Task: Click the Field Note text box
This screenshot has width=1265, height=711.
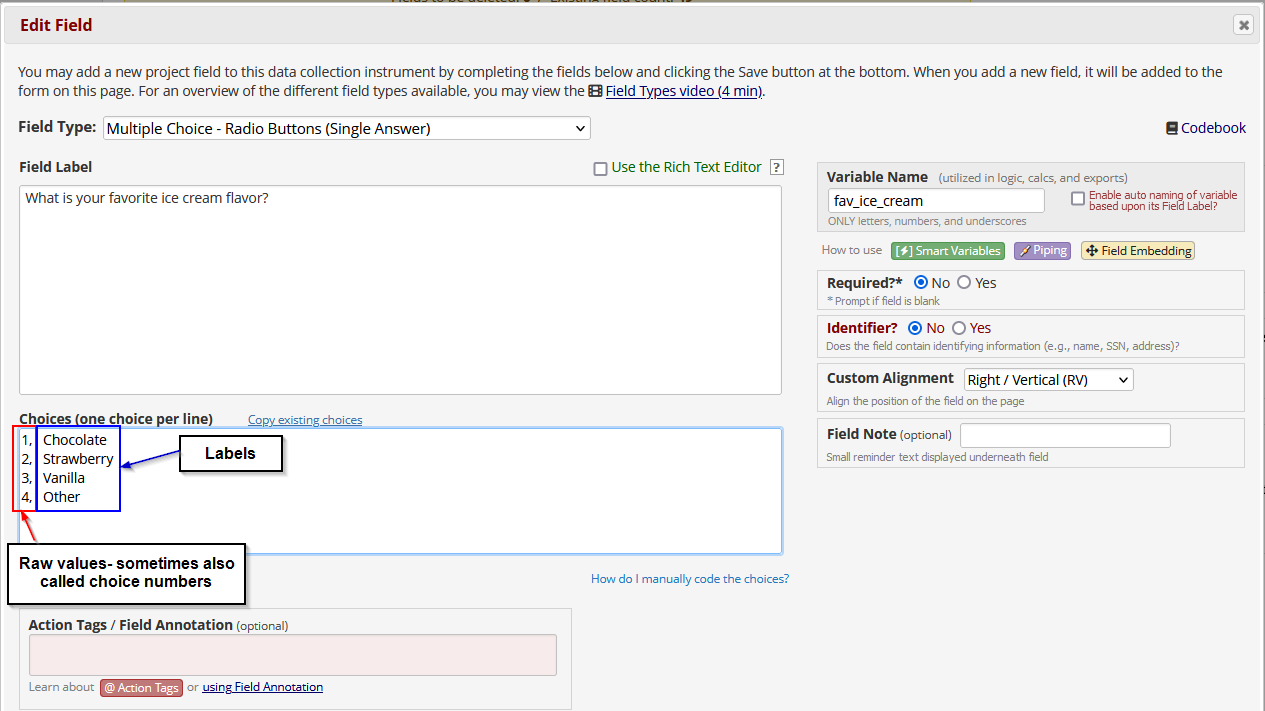Action: 1064,435
